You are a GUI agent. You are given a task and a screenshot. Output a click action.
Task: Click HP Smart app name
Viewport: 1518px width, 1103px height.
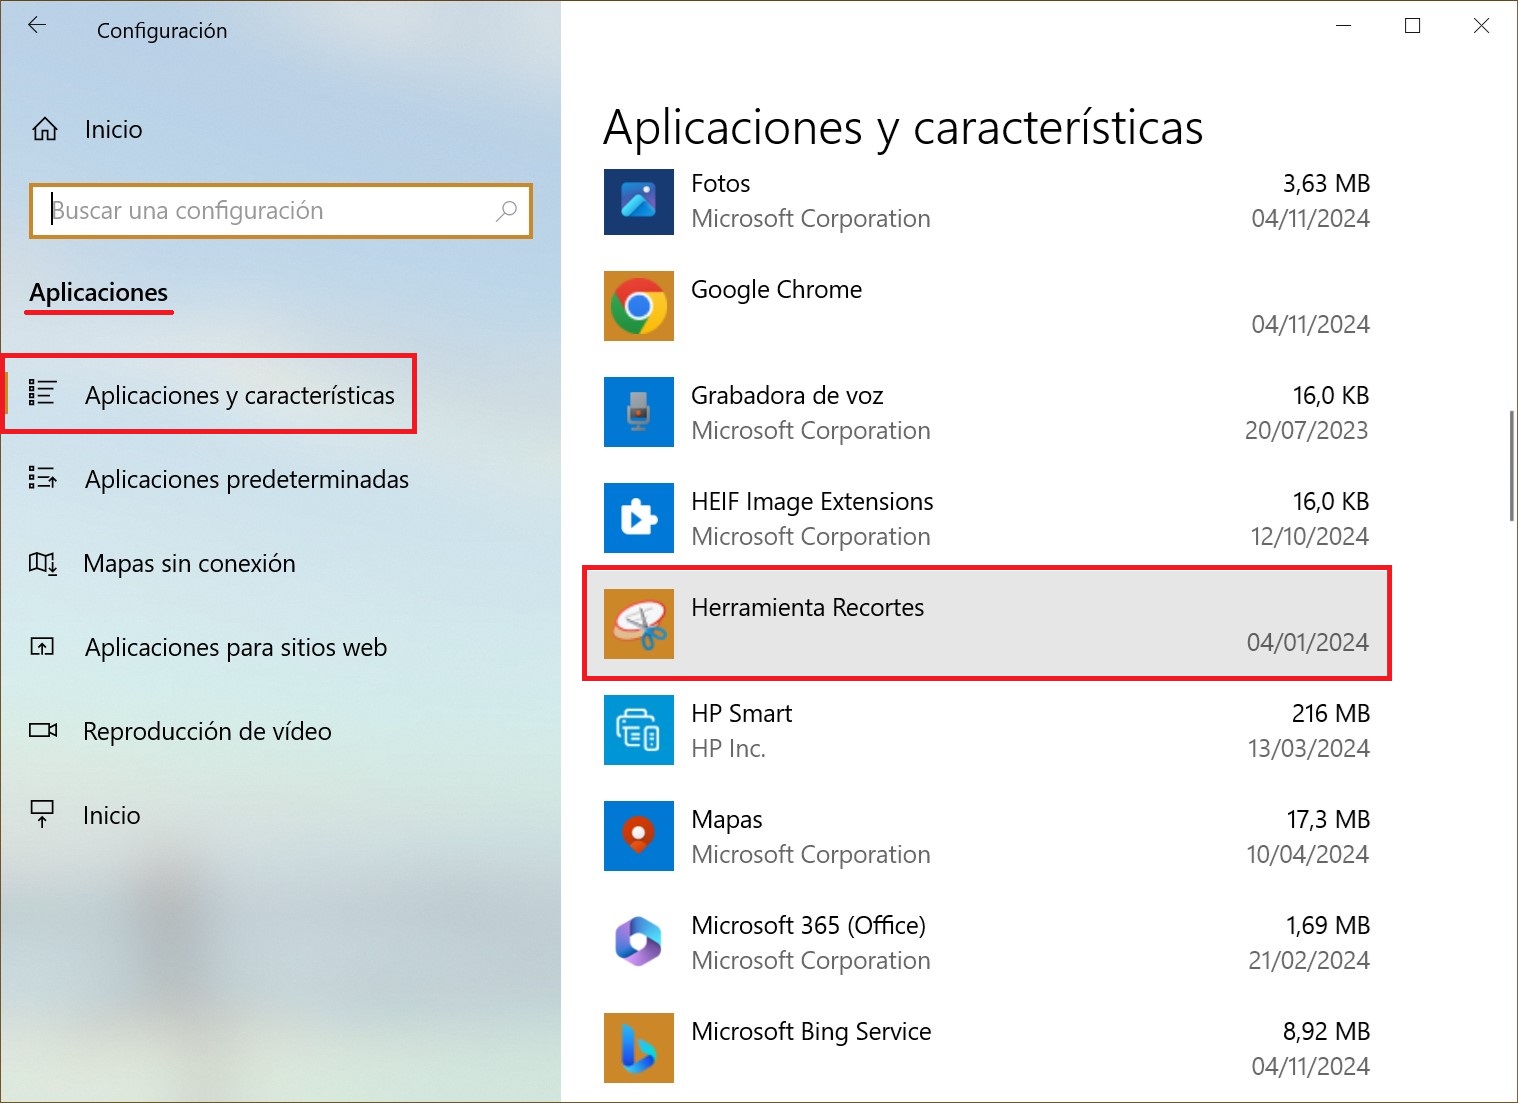(741, 713)
